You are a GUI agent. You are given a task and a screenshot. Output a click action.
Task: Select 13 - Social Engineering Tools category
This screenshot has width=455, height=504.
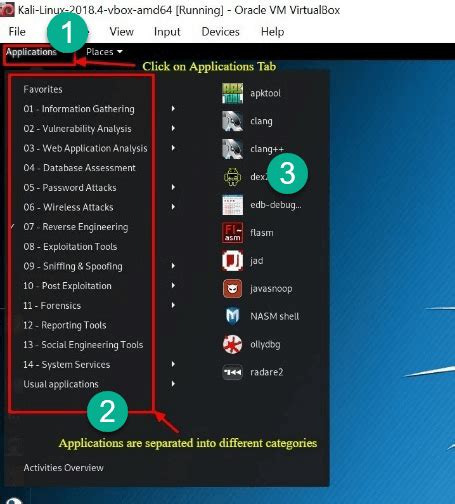coord(83,345)
